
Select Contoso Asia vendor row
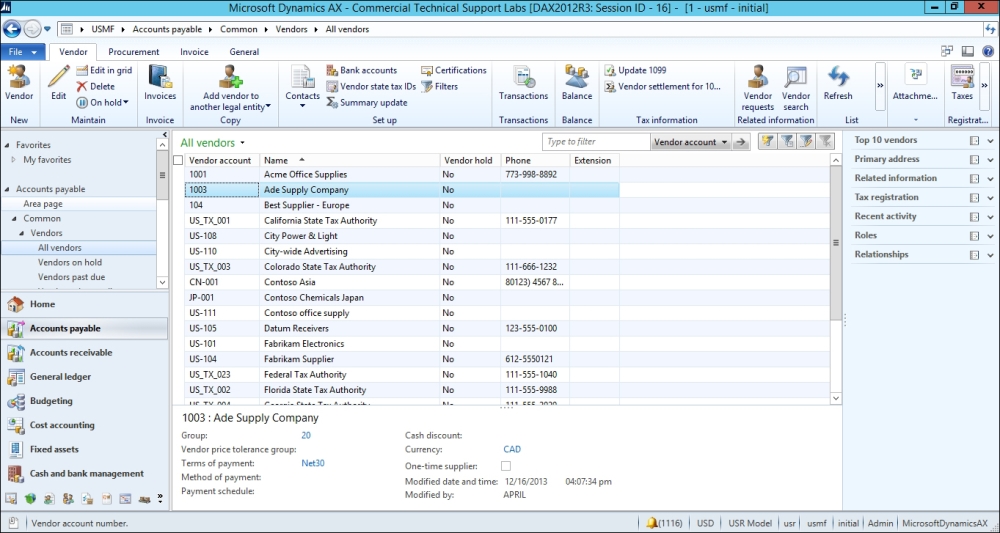402,282
